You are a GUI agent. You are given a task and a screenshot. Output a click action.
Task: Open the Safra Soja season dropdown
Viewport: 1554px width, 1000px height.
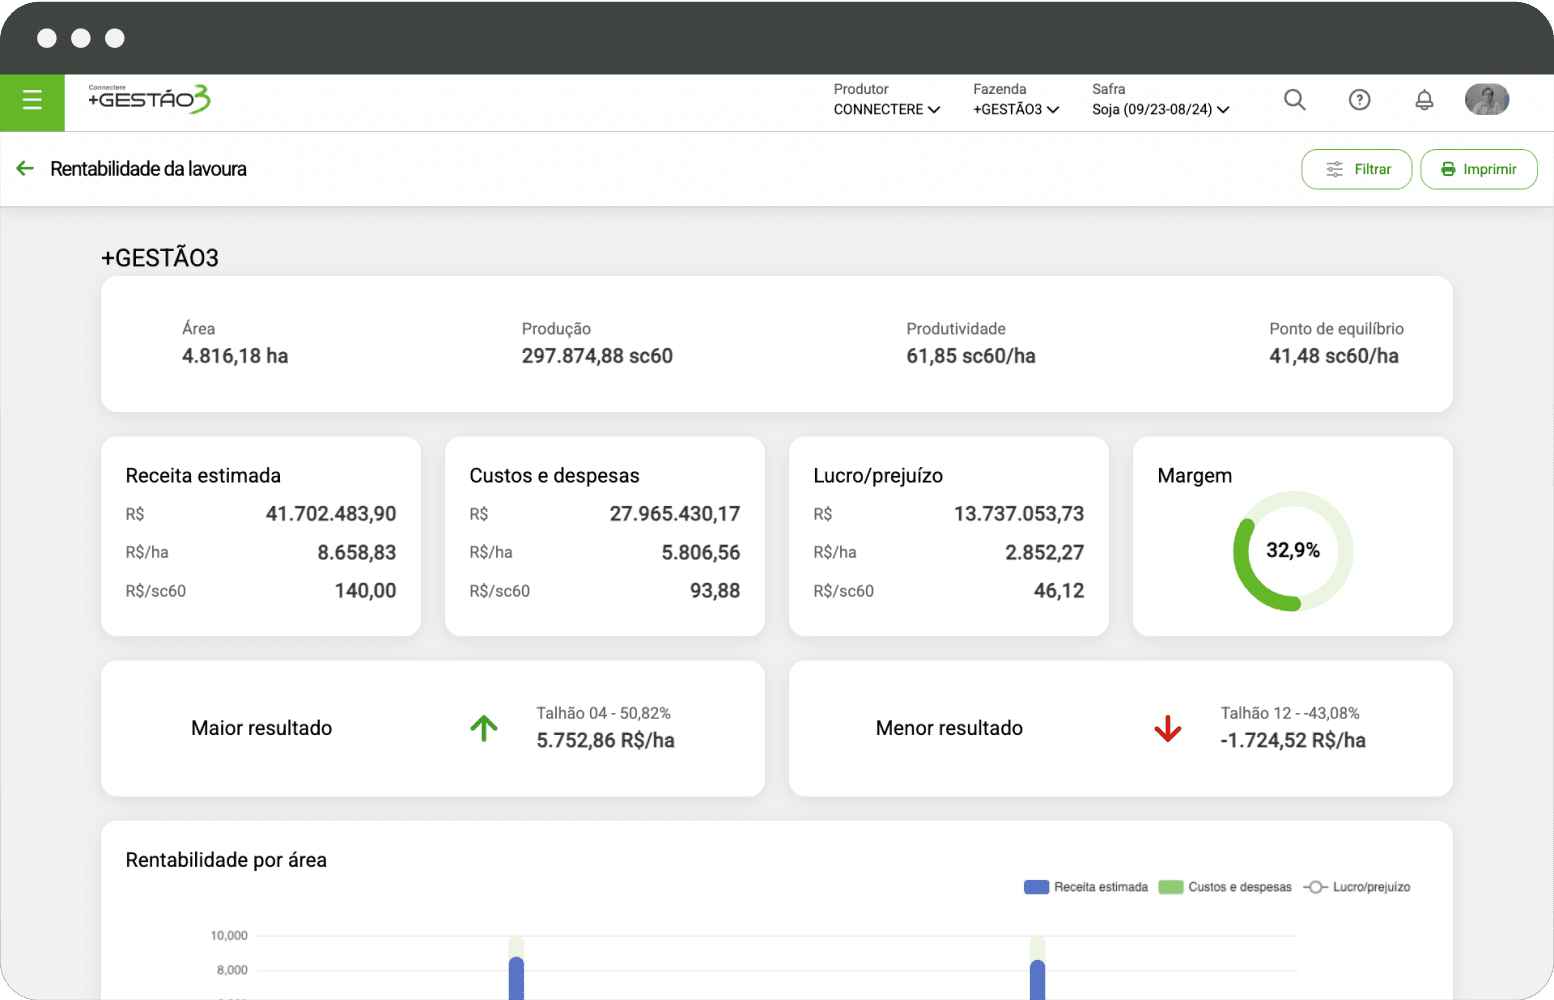[1160, 109]
